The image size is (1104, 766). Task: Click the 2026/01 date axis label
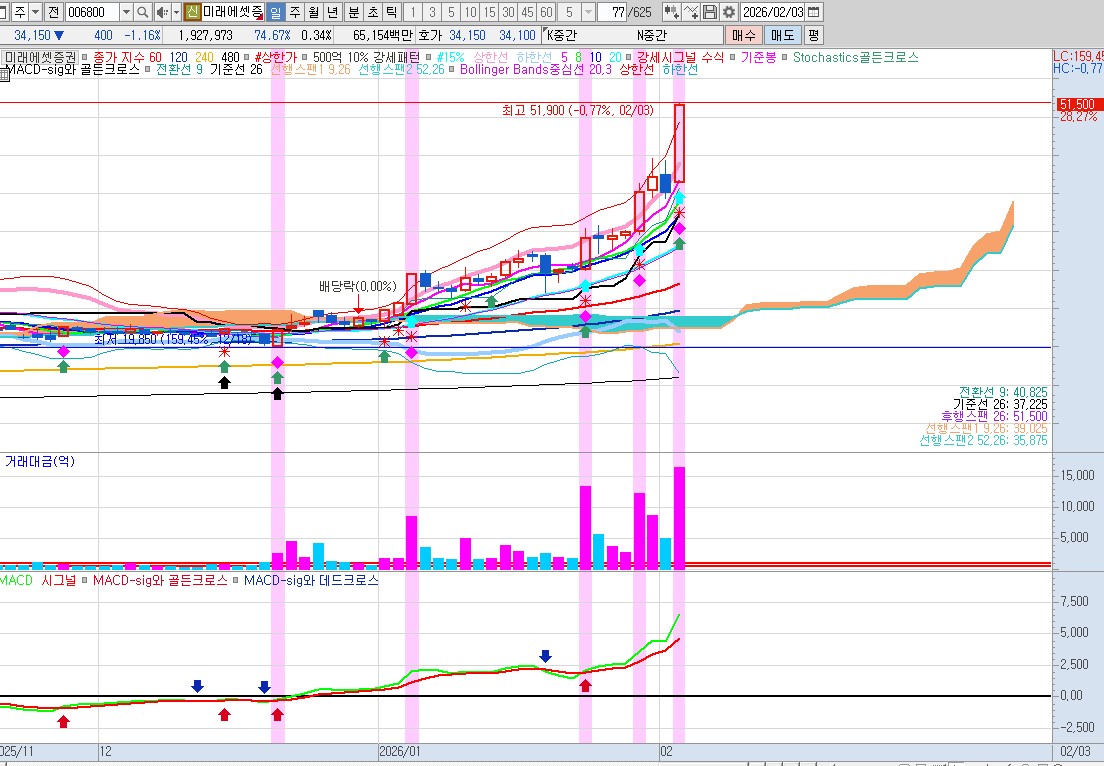[400, 751]
